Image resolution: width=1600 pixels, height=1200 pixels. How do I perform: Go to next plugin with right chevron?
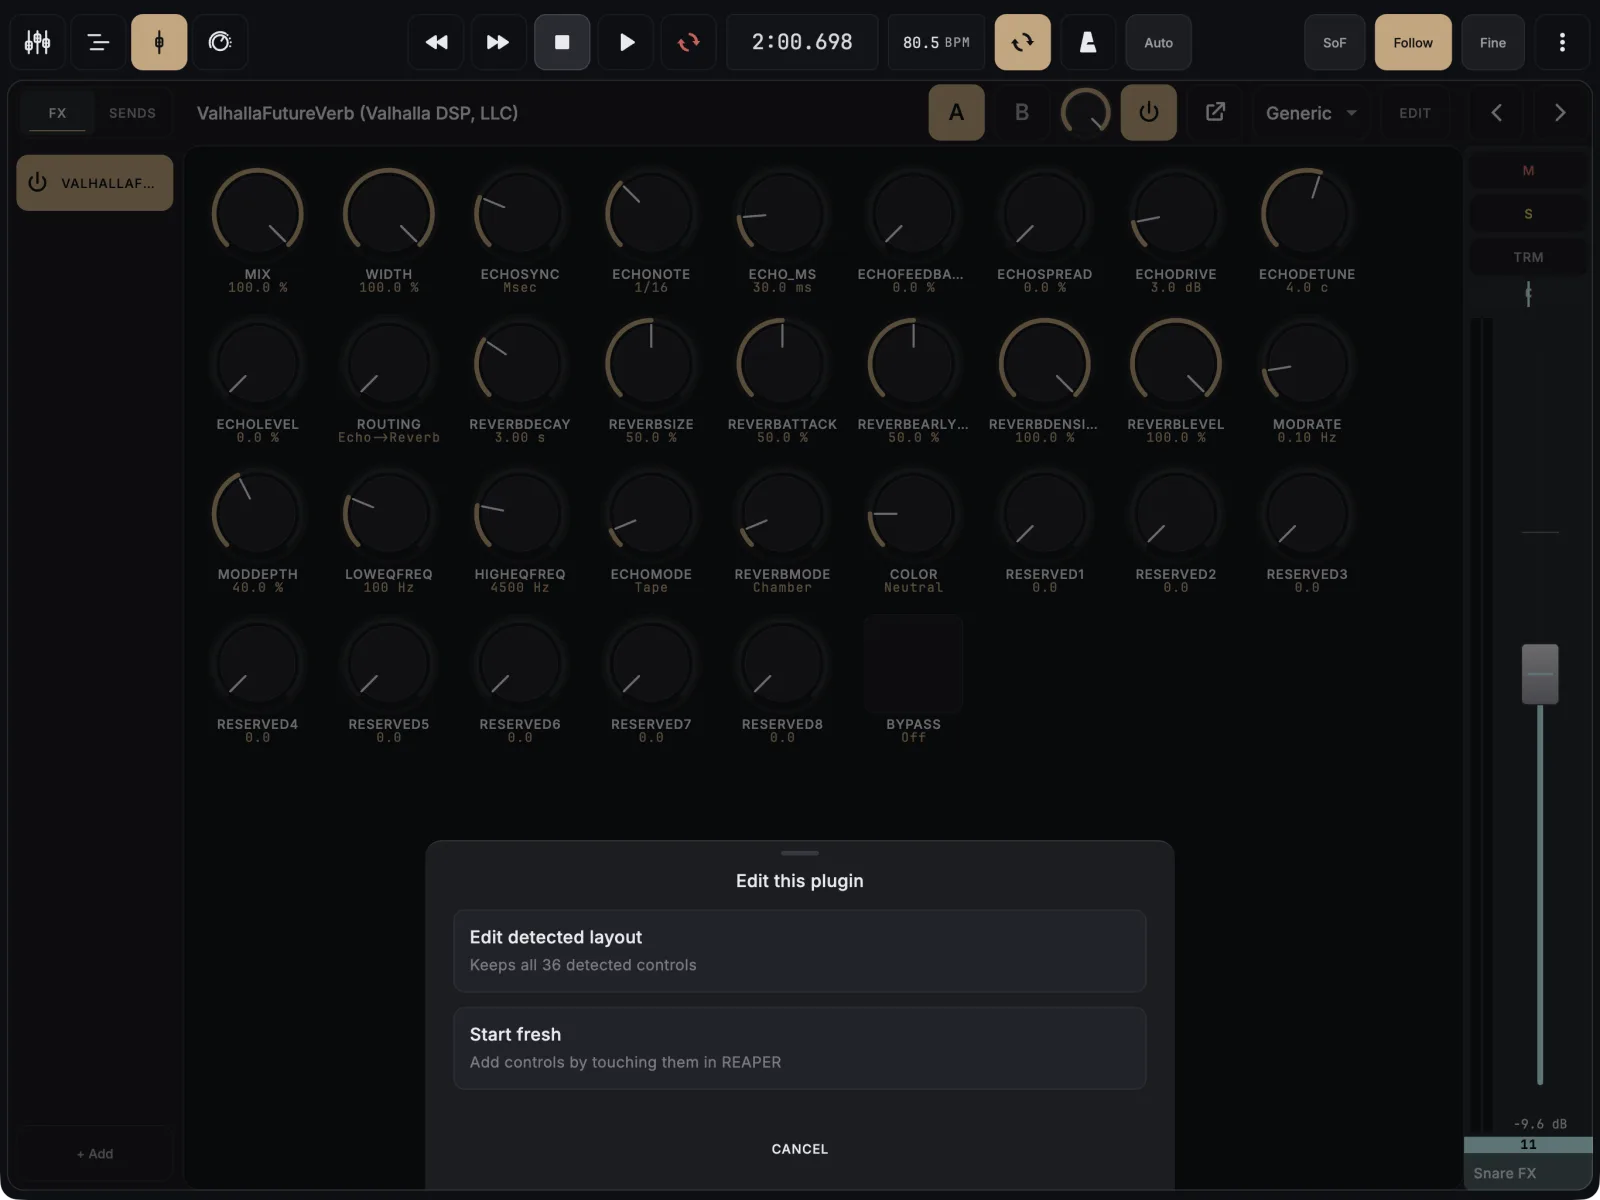(1560, 112)
